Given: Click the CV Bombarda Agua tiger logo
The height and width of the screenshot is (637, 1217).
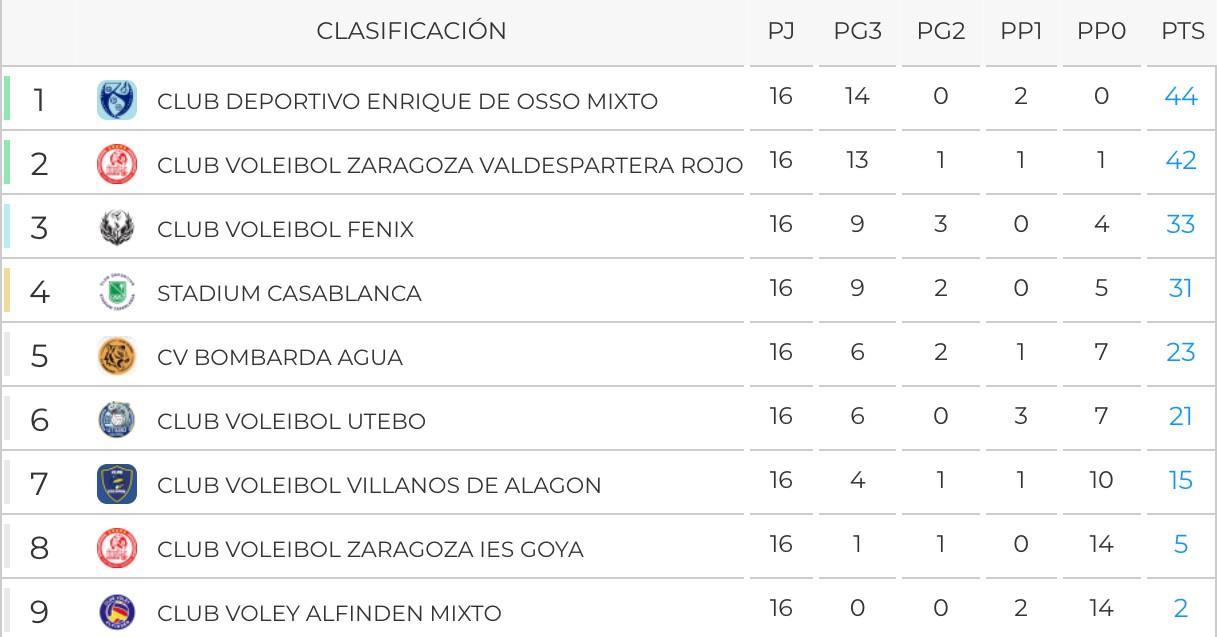Looking at the screenshot, I should click(117, 357).
